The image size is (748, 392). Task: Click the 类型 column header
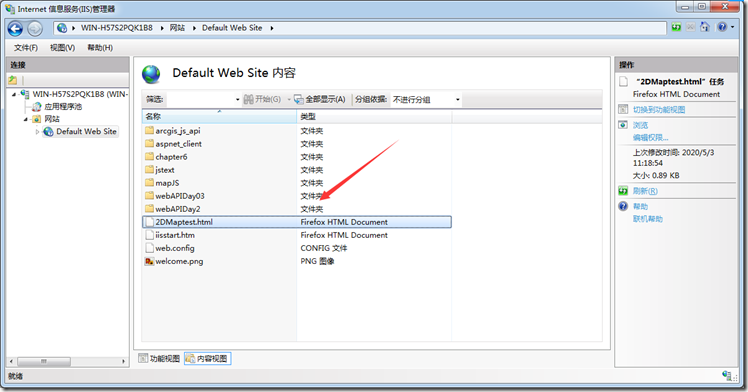pyautogui.click(x=374, y=116)
